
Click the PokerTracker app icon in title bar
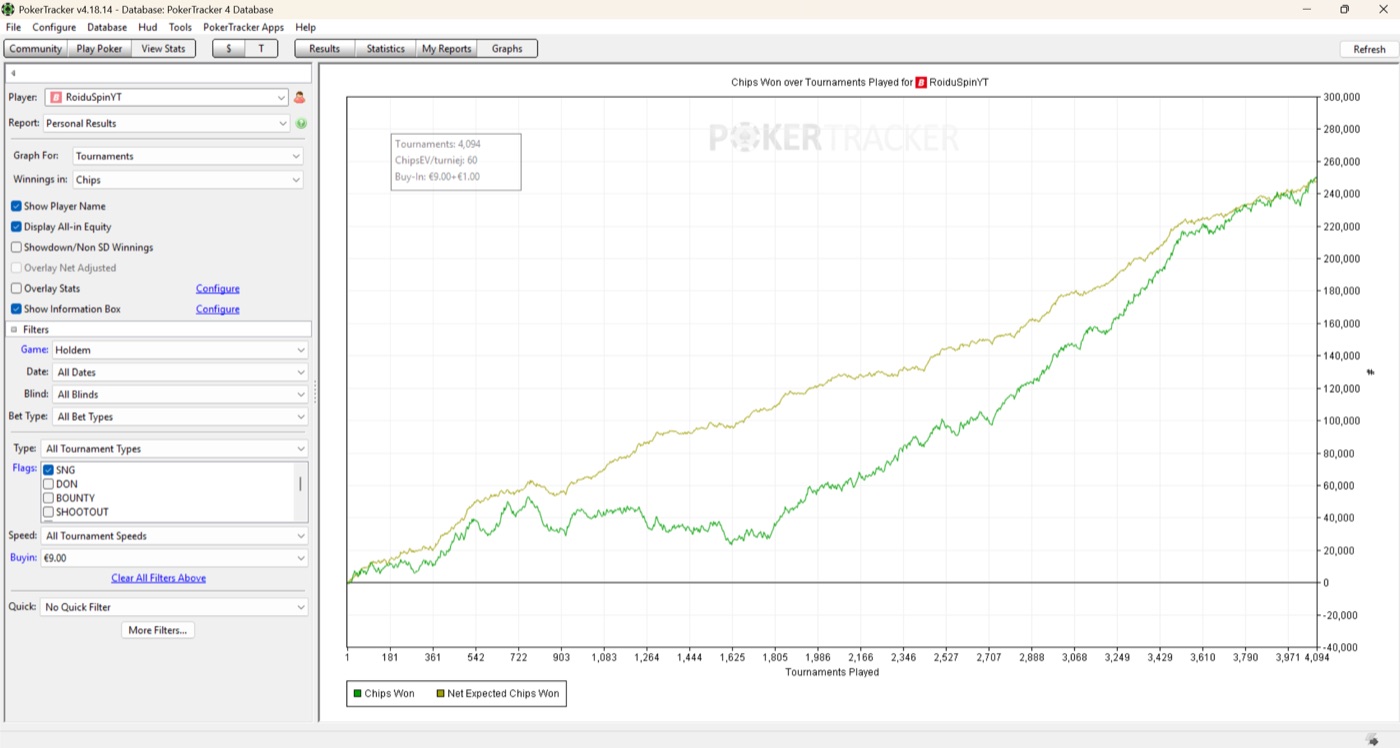8,9
